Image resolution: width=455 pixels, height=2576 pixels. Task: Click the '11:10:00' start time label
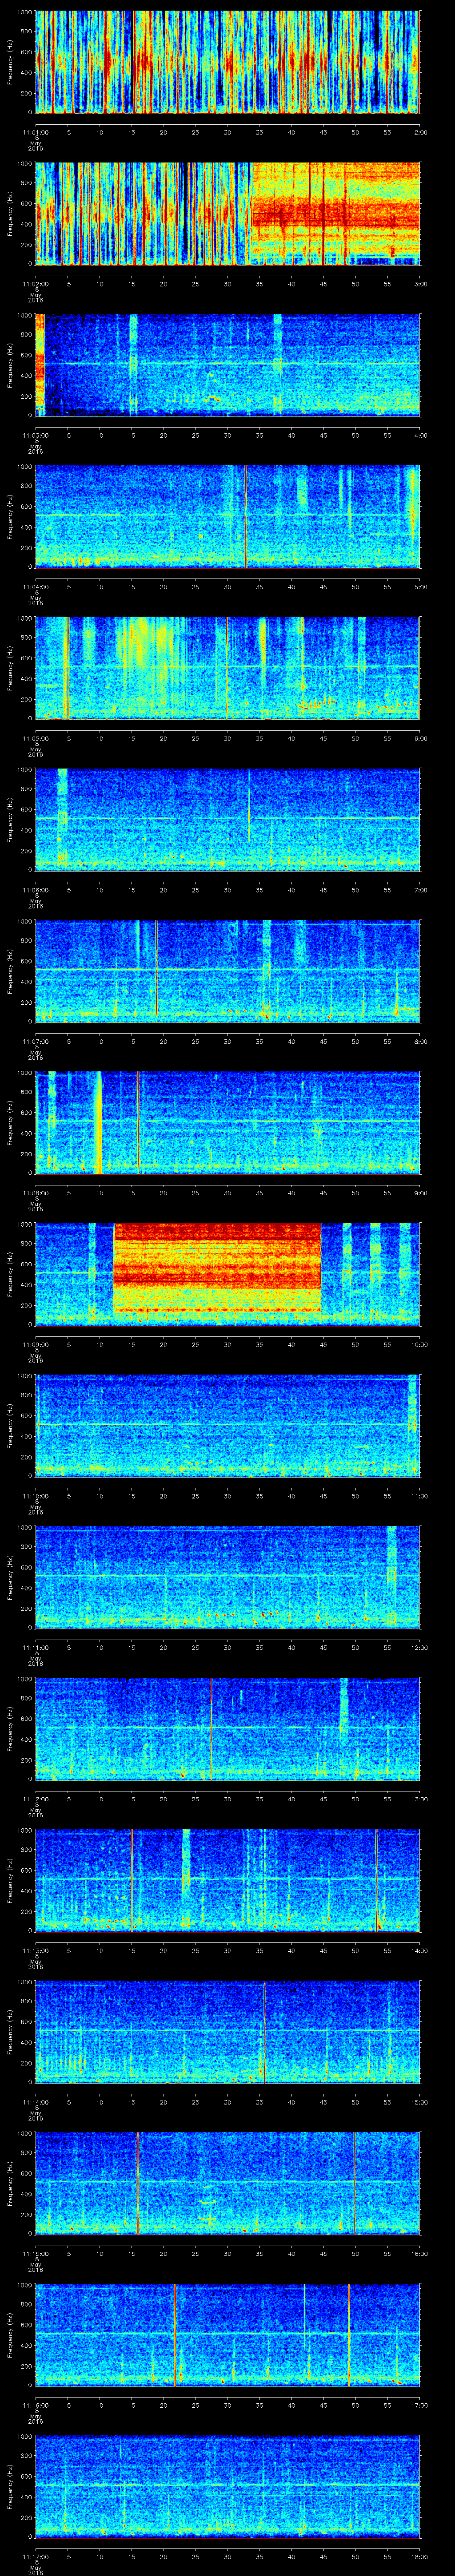(35, 1495)
